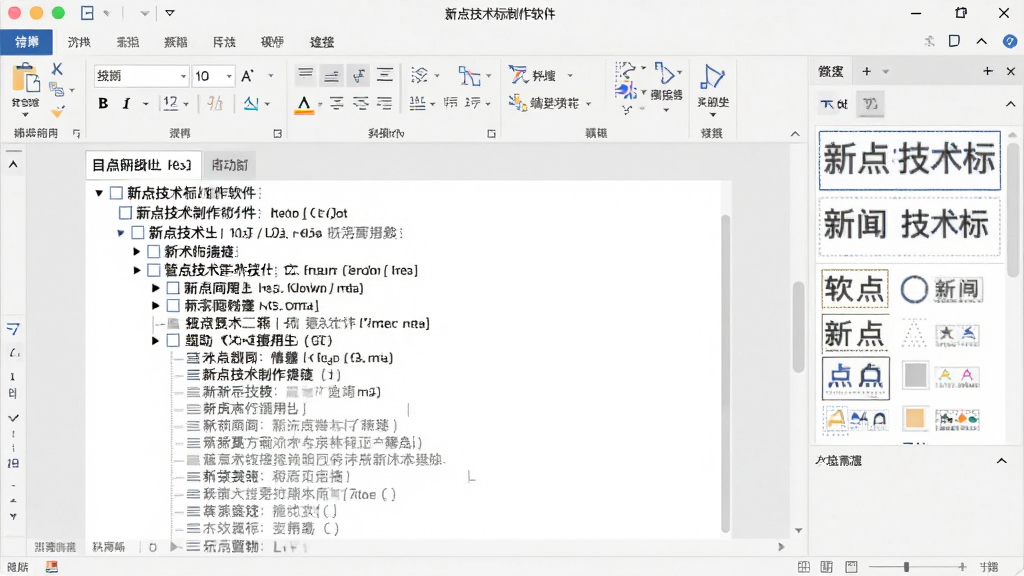
Task: Click the Save icon in title bar
Action: pyautogui.click(x=87, y=12)
